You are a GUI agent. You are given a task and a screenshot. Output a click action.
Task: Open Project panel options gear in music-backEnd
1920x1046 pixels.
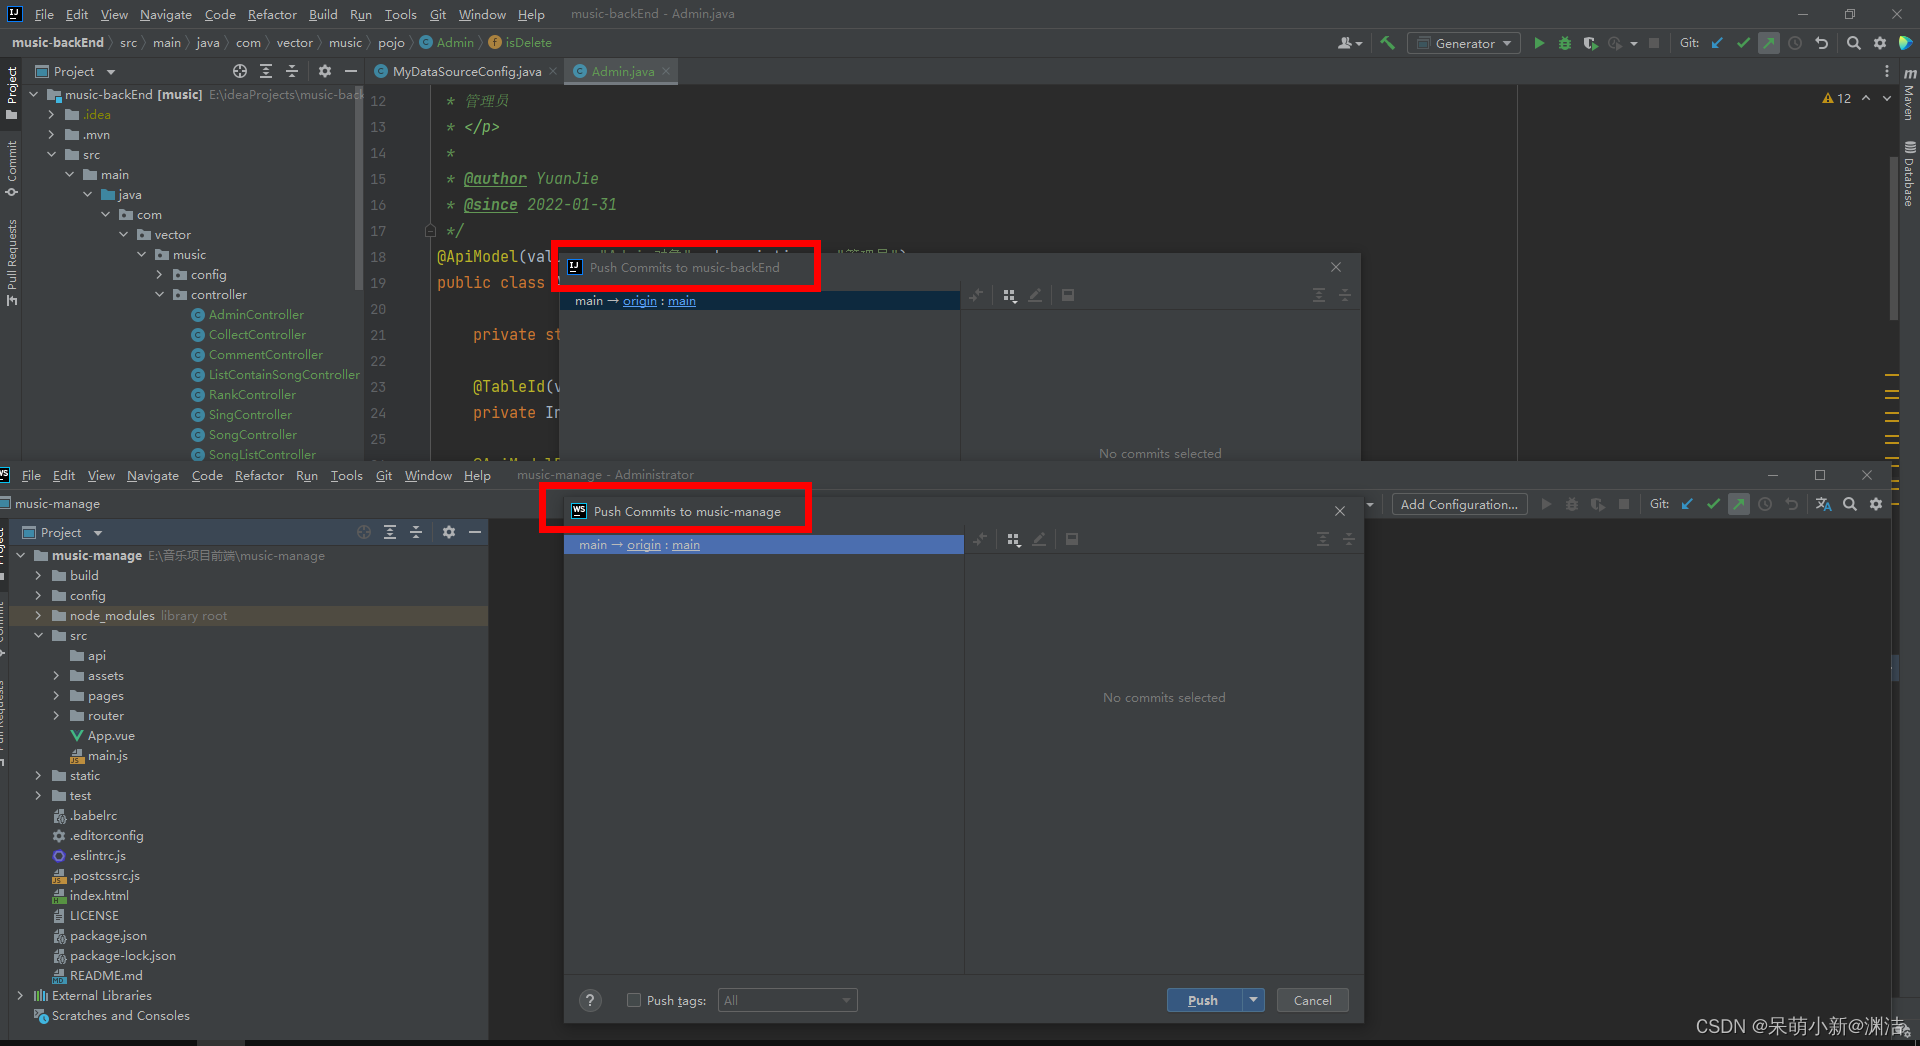pos(324,71)
